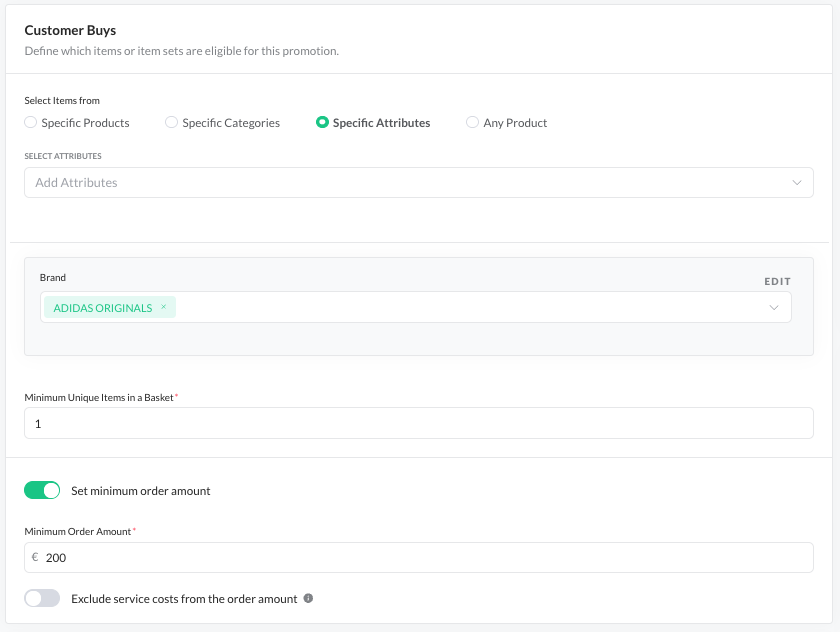Screen dimensions: 840x632
Task: Click the SELECT ATTRIBUTES label
Action: click(63, 156)
